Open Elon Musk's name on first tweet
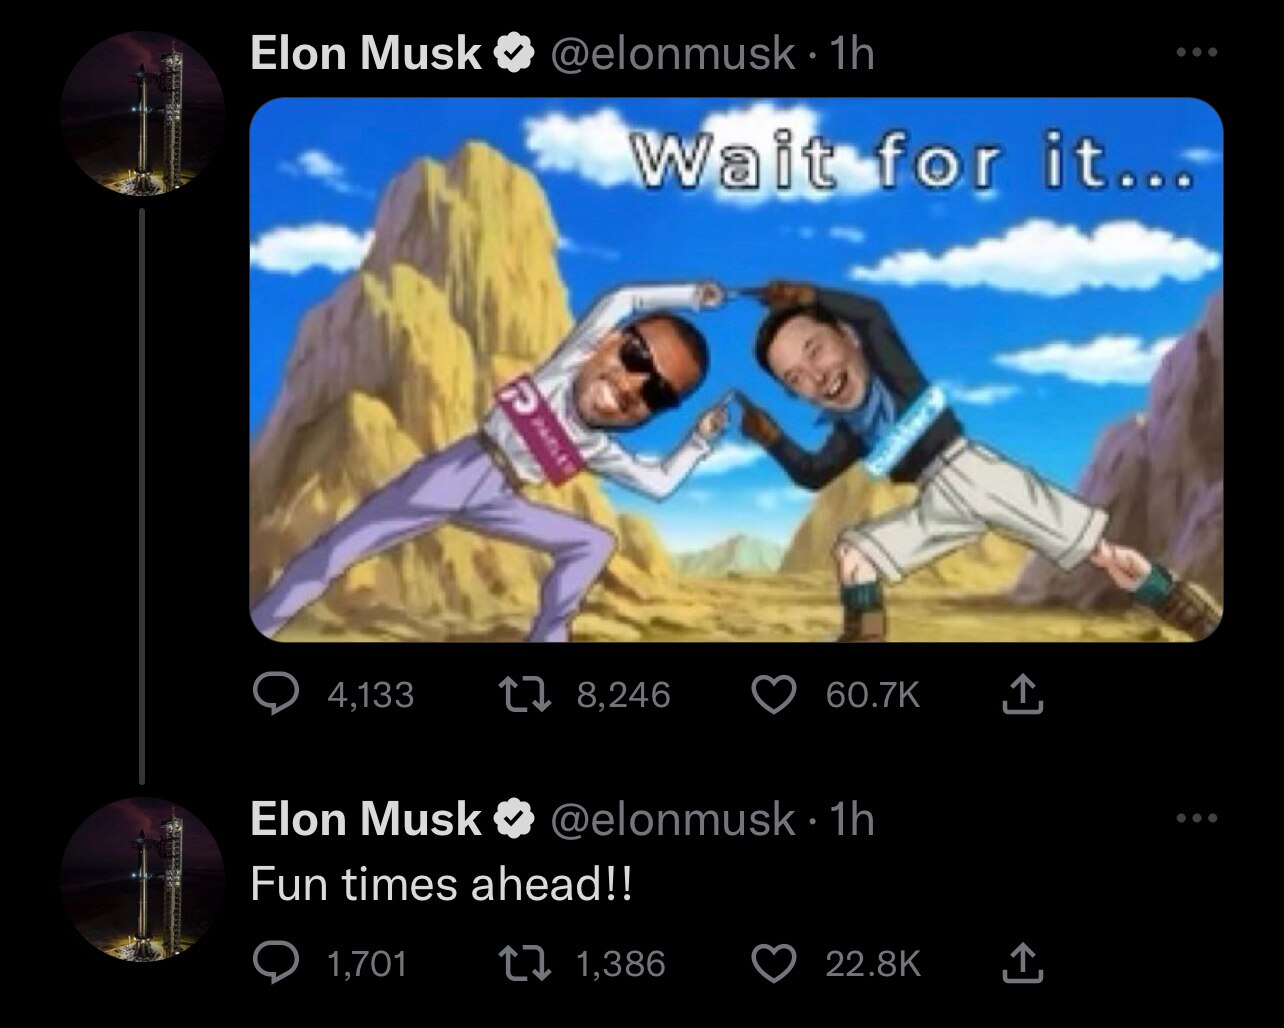The image size is (1284, 1028). point(365,53)
